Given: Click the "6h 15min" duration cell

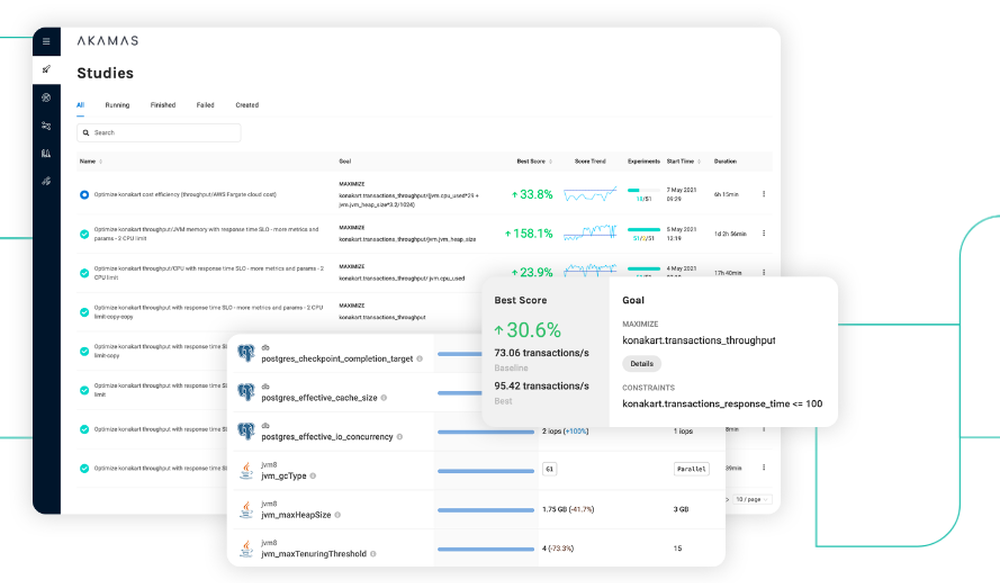Looking at the screenshot, I should coord(726,195).
